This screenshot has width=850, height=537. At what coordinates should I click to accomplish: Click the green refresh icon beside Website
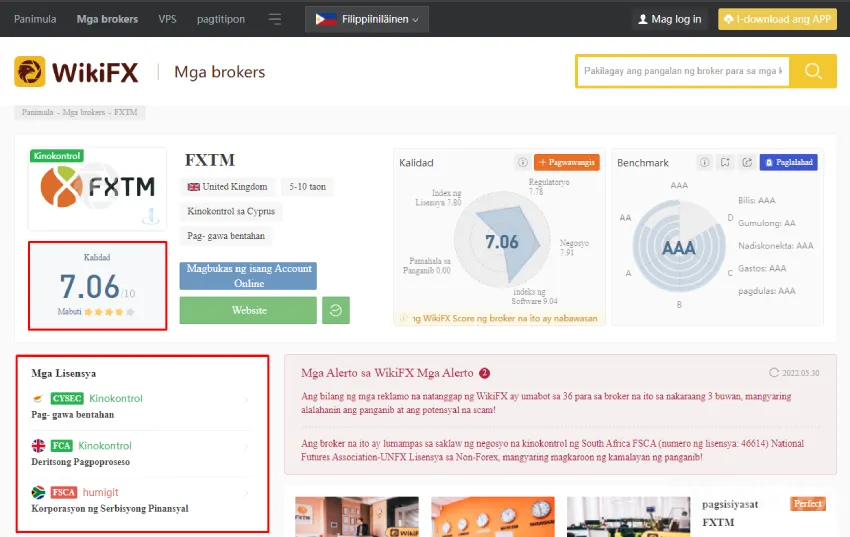coord(336,310)
